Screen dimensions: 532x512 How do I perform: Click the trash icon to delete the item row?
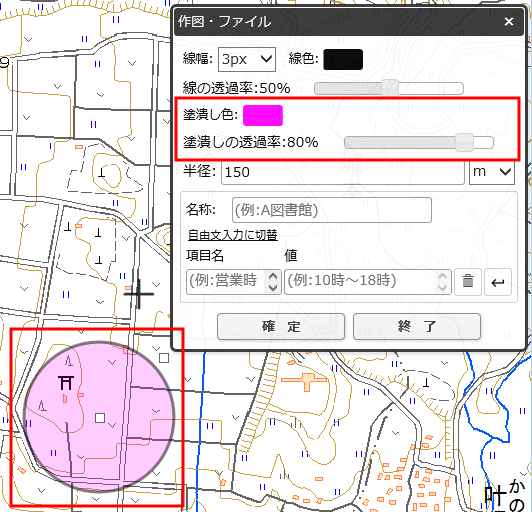pyautogui.click(x=468, y=282)
